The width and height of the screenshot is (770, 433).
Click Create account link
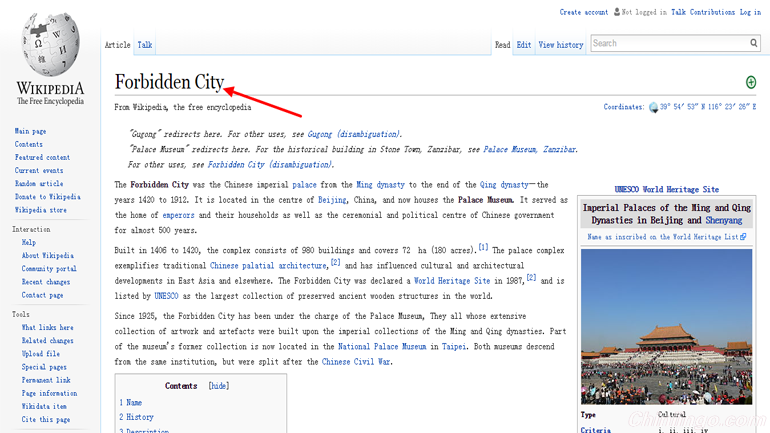click(583, 12)
